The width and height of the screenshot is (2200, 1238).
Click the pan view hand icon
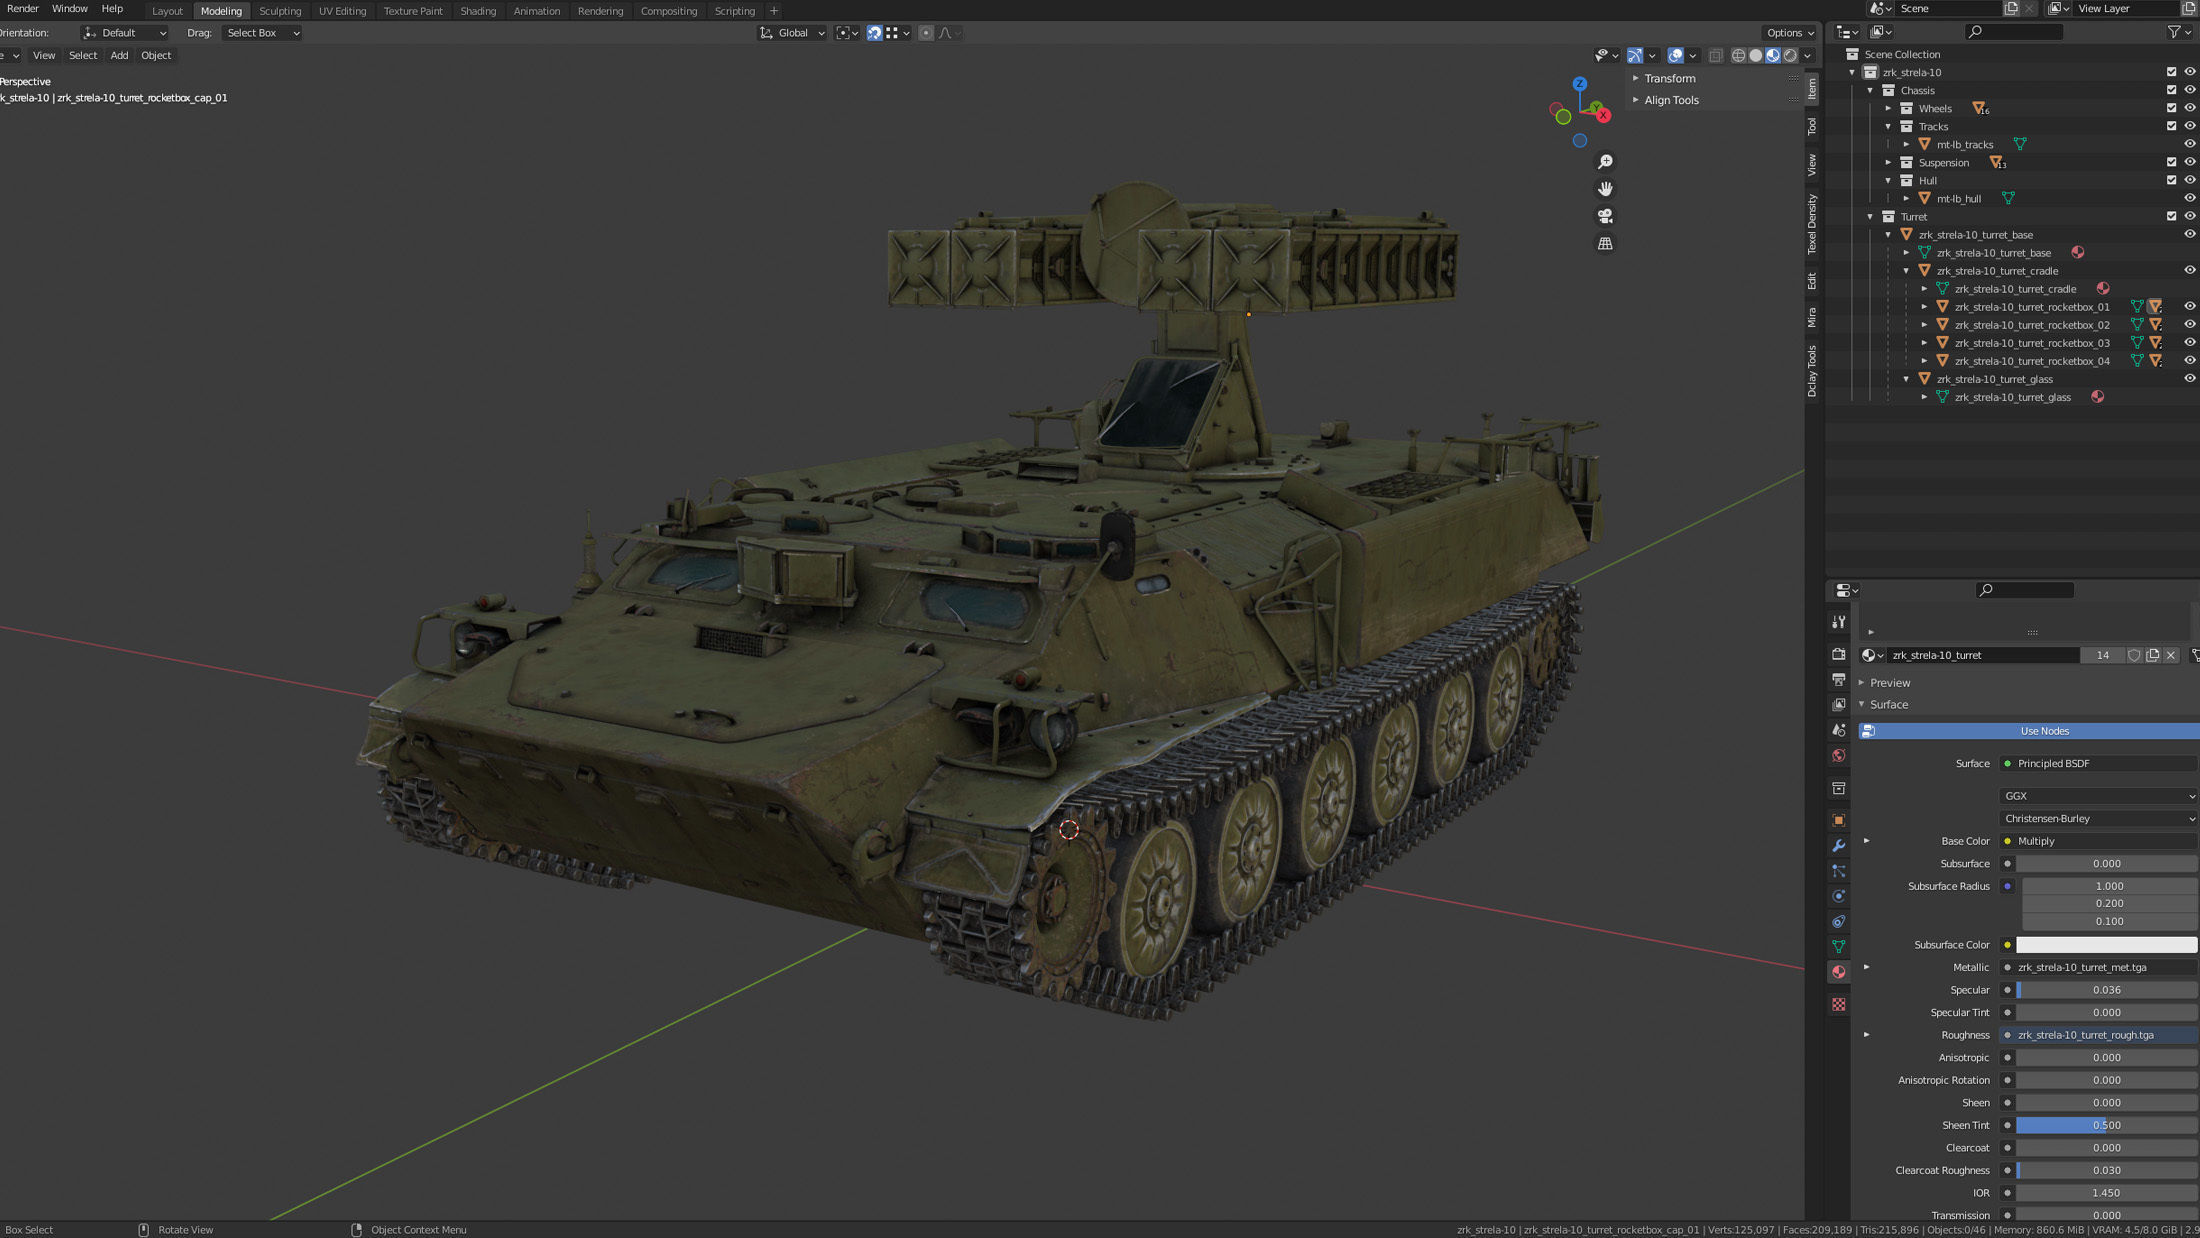(1605, 189)
